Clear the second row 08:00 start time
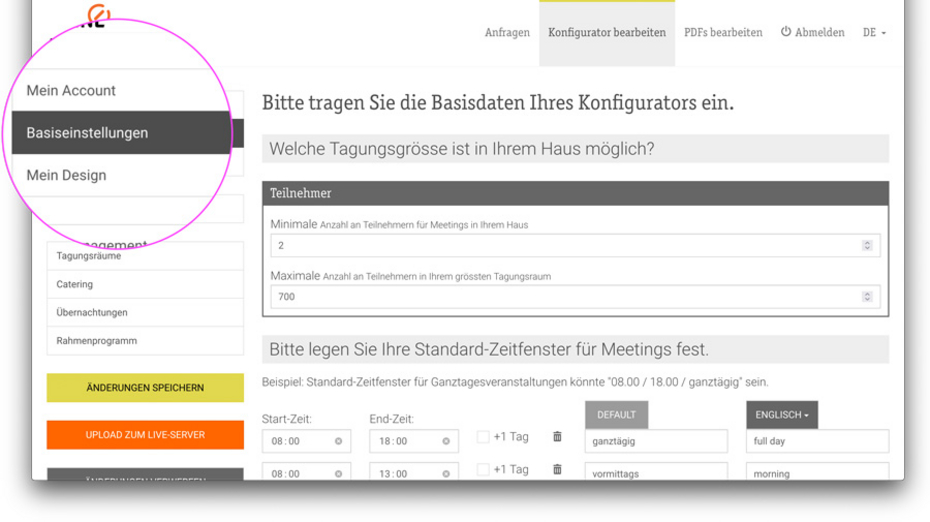 click(x=338, y=474)
